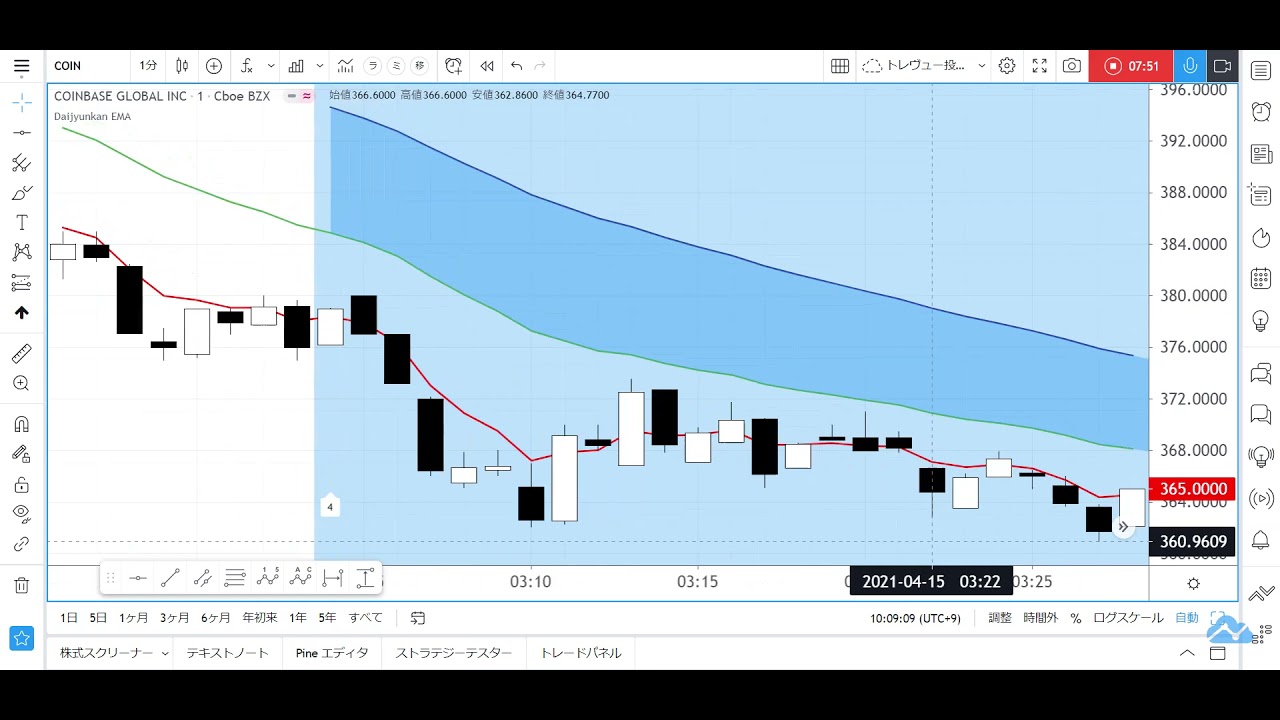The width and height of the screenshot is (1280, 720).
Task: Toggle the microphone in the recording bar
Action: pos(1190,66)
